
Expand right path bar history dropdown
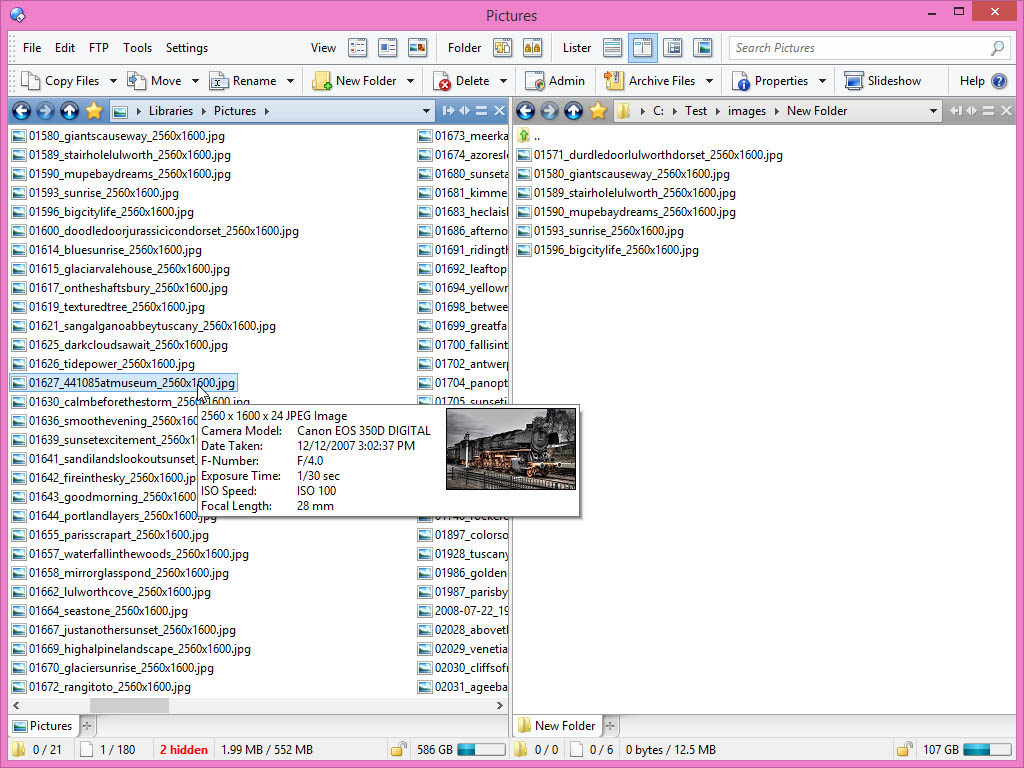[x=933, y=111]
